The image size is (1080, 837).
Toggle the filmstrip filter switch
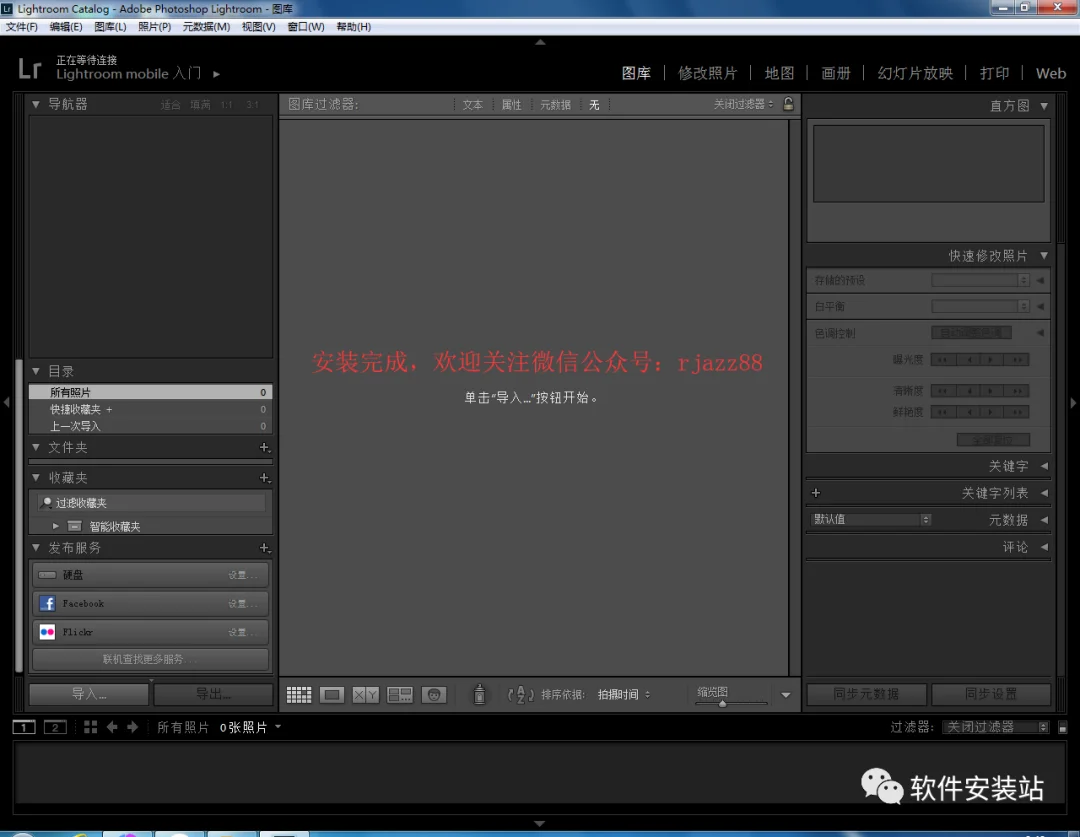coord(1063,727)
